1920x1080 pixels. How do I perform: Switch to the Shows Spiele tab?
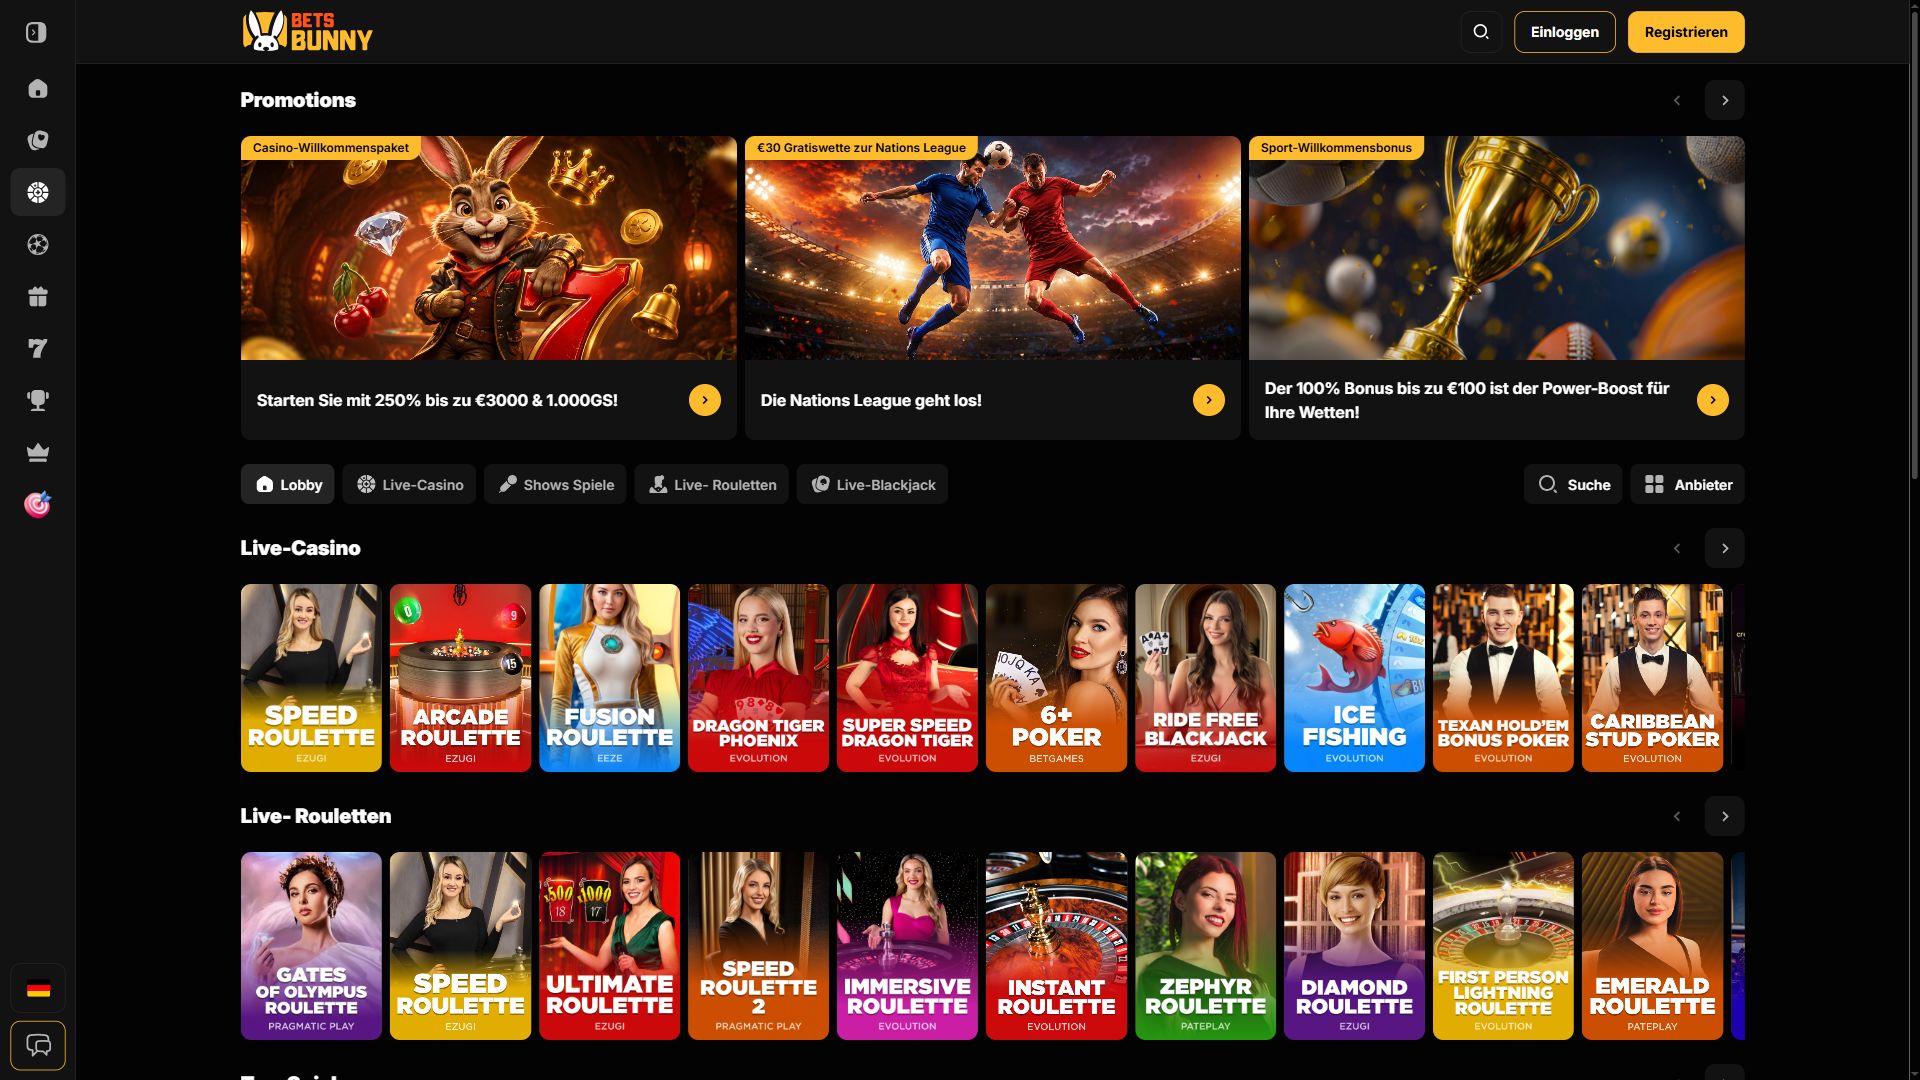pos(555,484)
